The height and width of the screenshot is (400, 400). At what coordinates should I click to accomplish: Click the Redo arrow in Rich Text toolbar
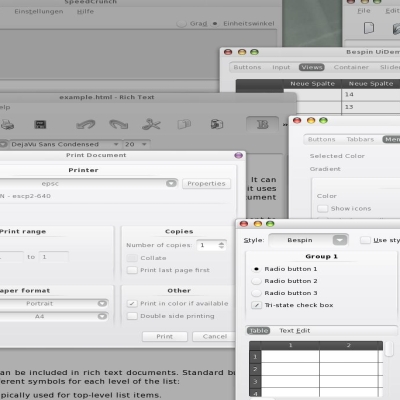pos(119,125)
